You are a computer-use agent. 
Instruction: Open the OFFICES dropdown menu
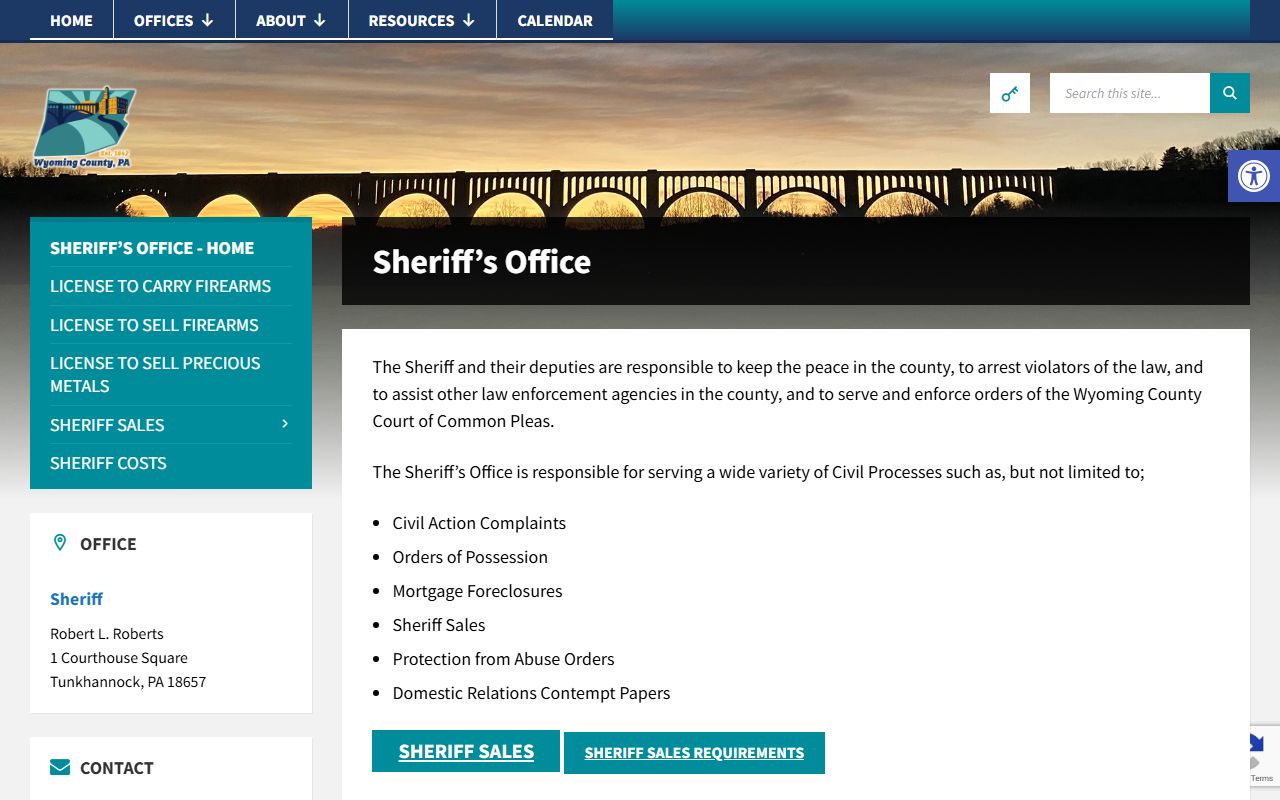174,20
